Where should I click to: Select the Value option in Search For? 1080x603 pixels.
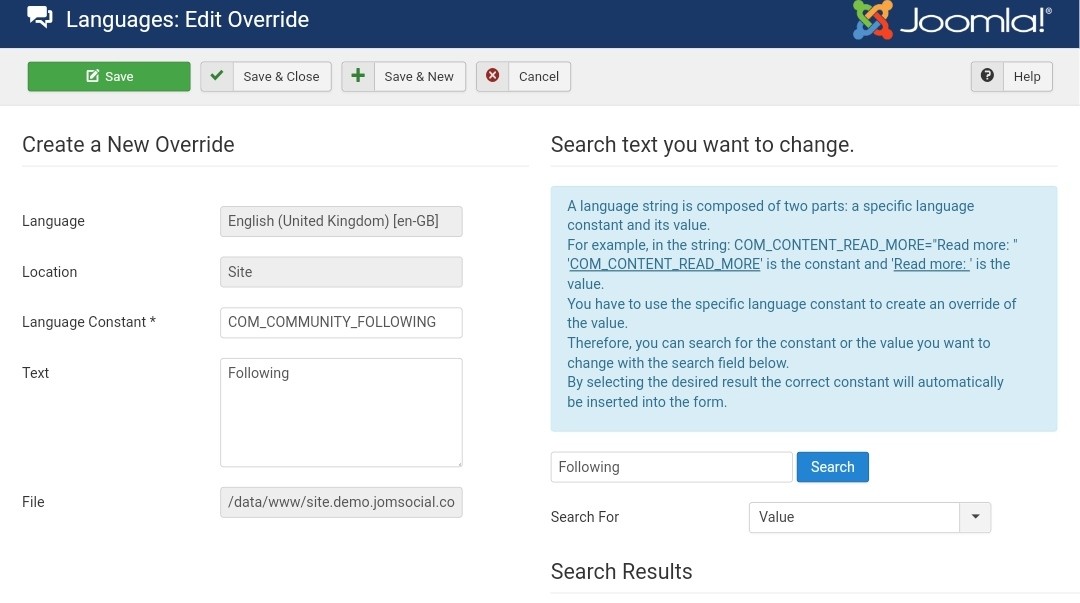coord(854,517)
